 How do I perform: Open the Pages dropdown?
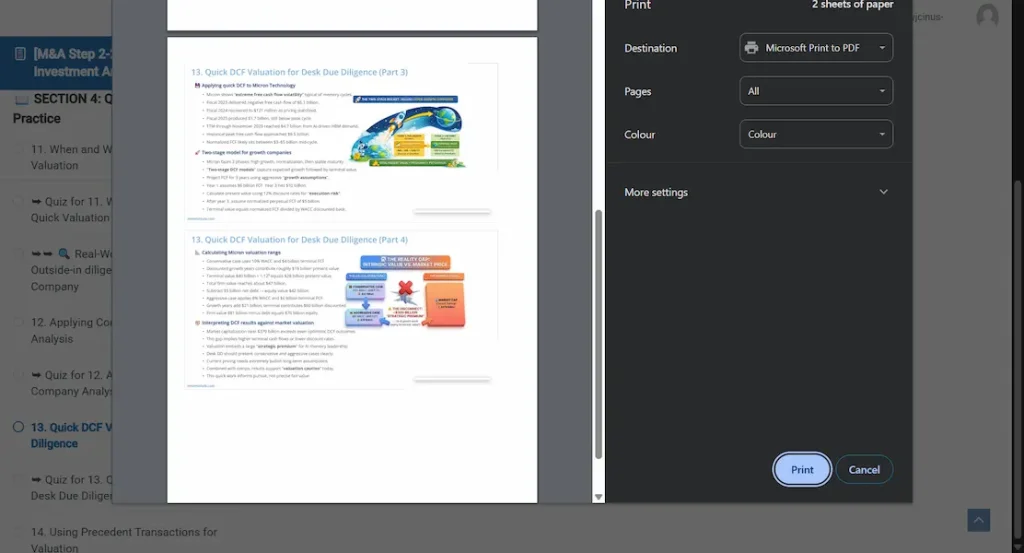click(816, 91)
